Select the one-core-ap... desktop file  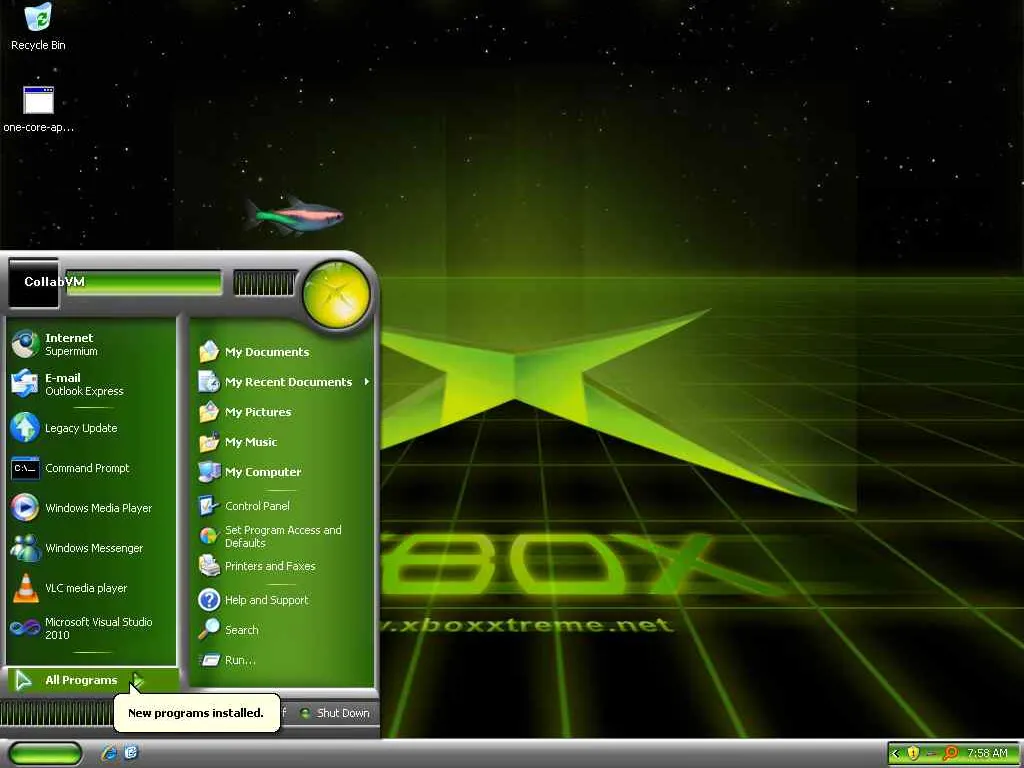pos(38,109)
